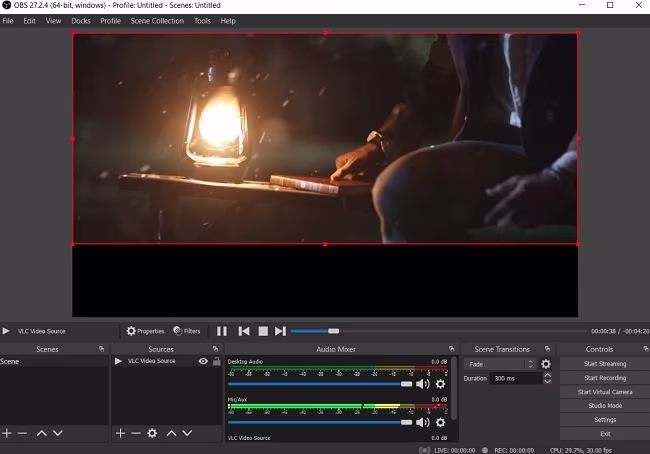
Task: Open transition properties gear icon
Action: point(546,364)
